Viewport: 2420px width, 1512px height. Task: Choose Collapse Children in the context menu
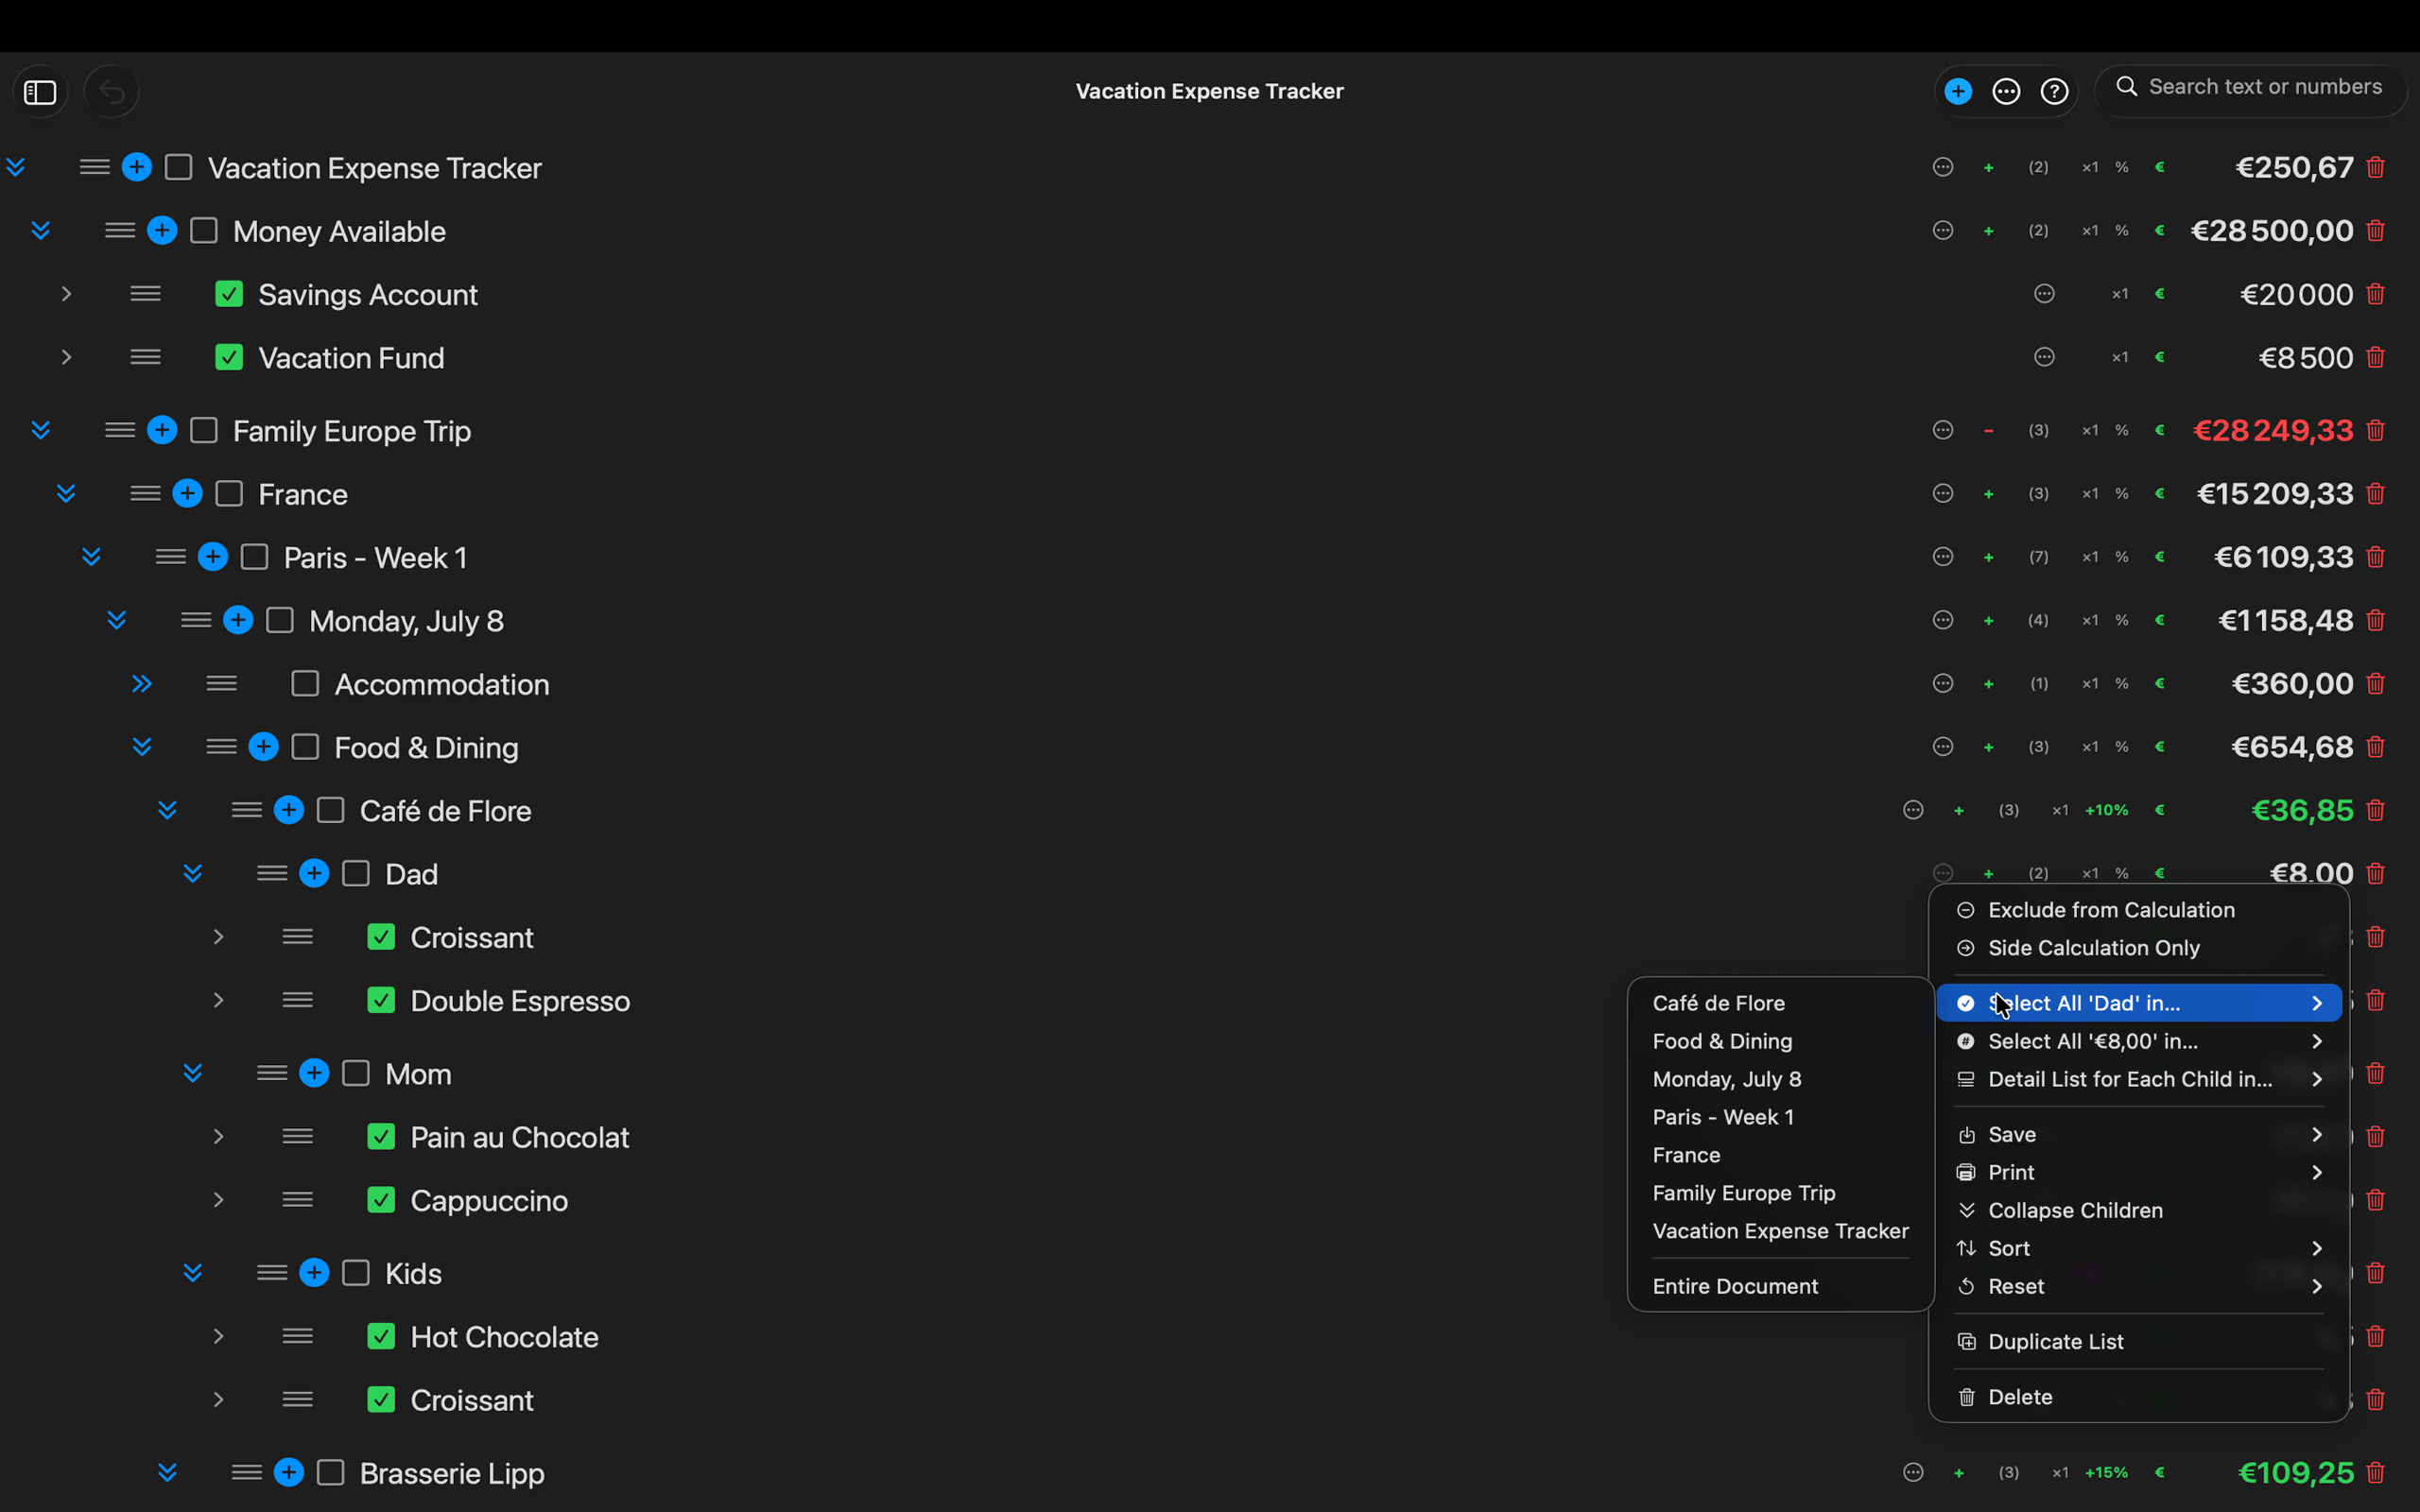pos(2139,1210)
